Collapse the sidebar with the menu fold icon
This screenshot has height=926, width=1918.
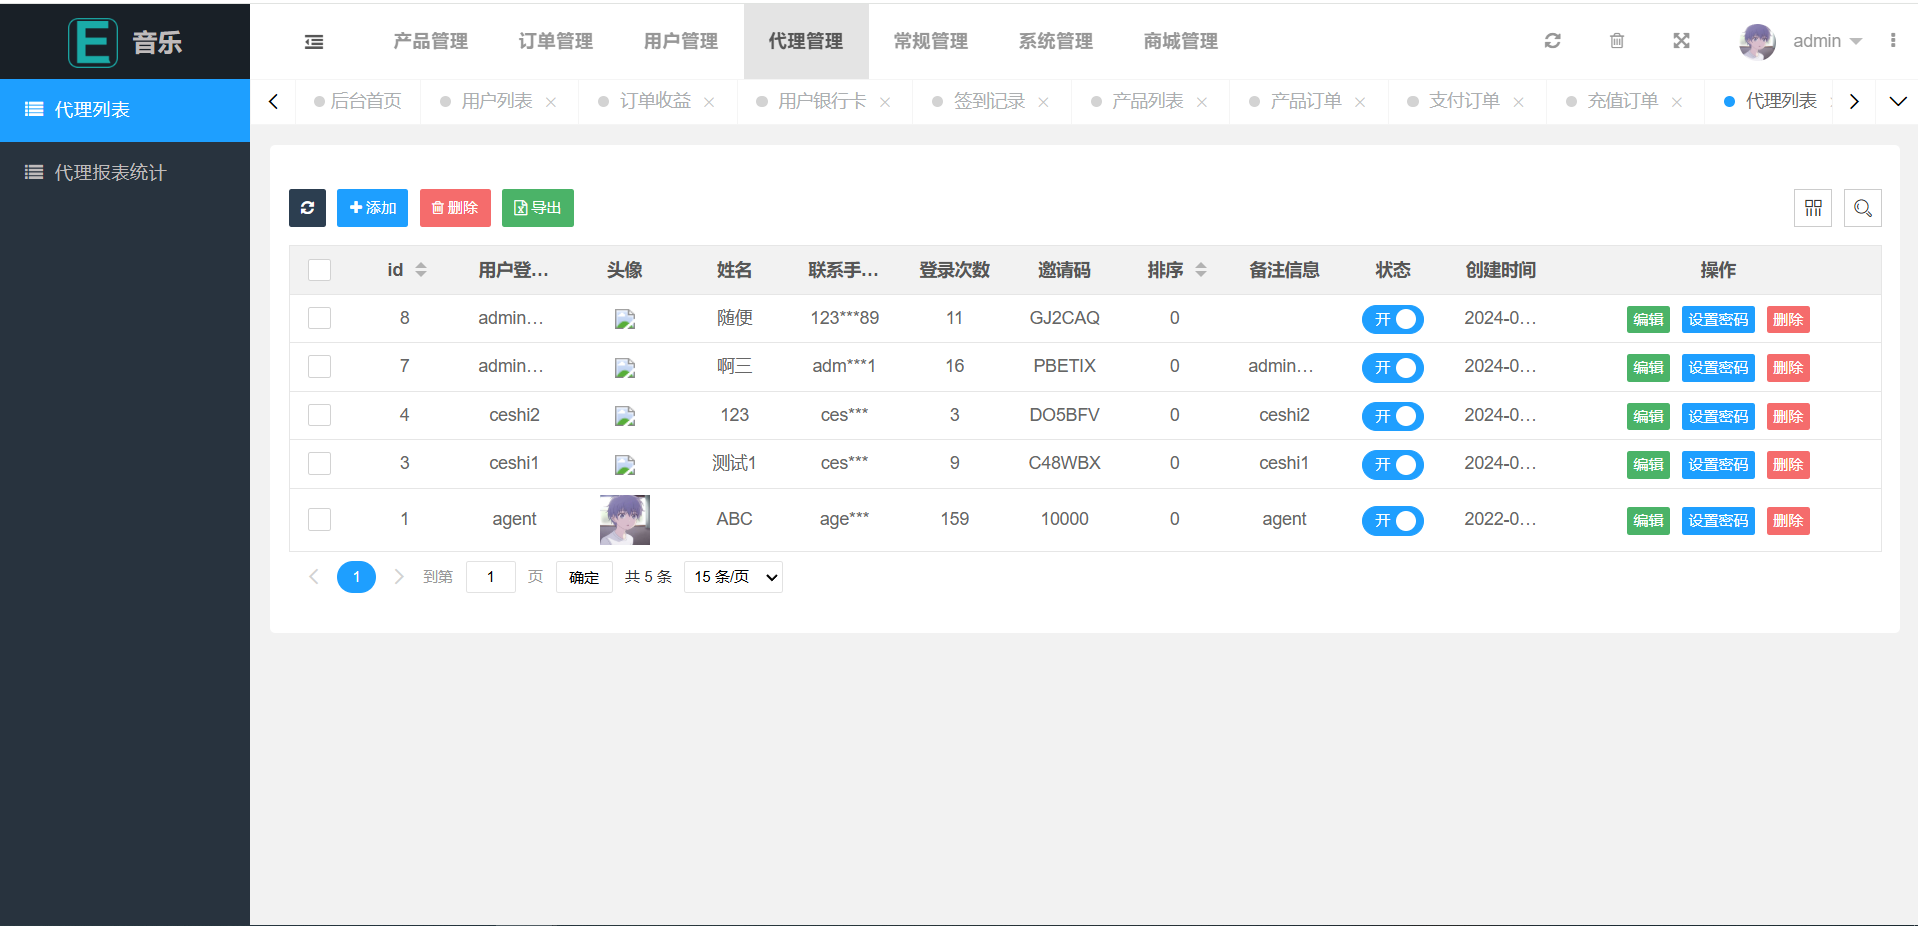tap(314, 42)
